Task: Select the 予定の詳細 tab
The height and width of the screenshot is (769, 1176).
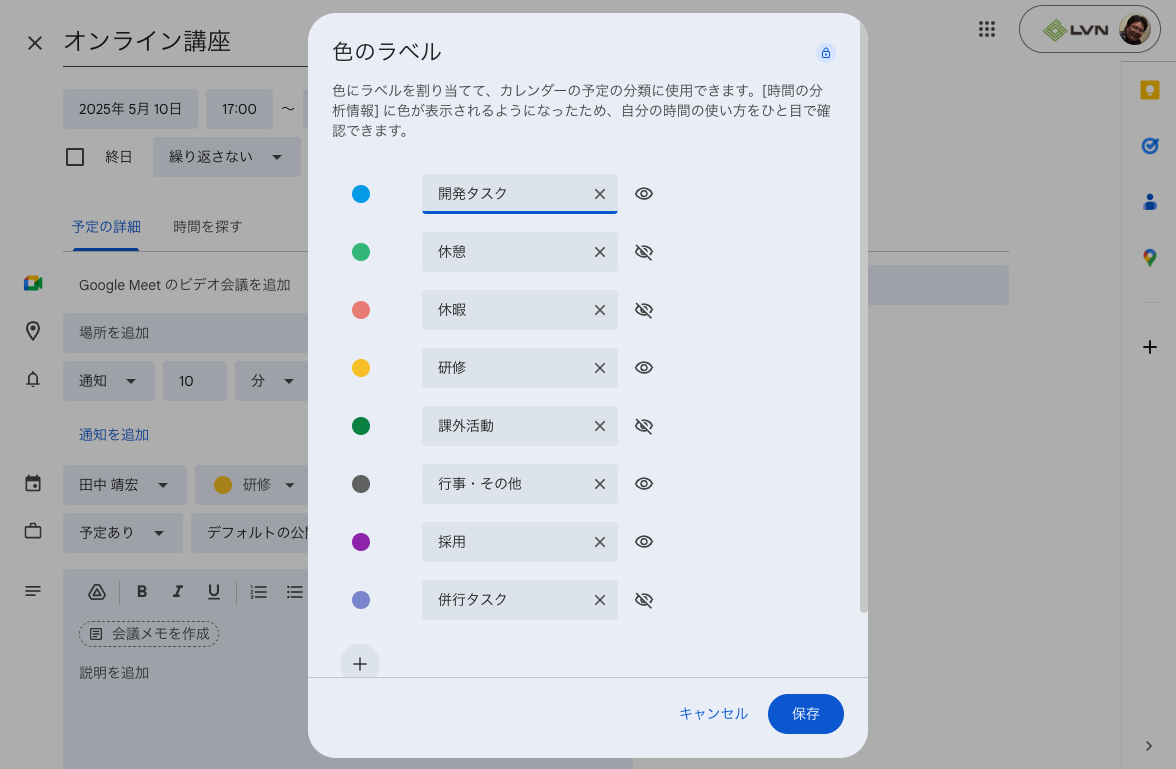Action: 105,227
